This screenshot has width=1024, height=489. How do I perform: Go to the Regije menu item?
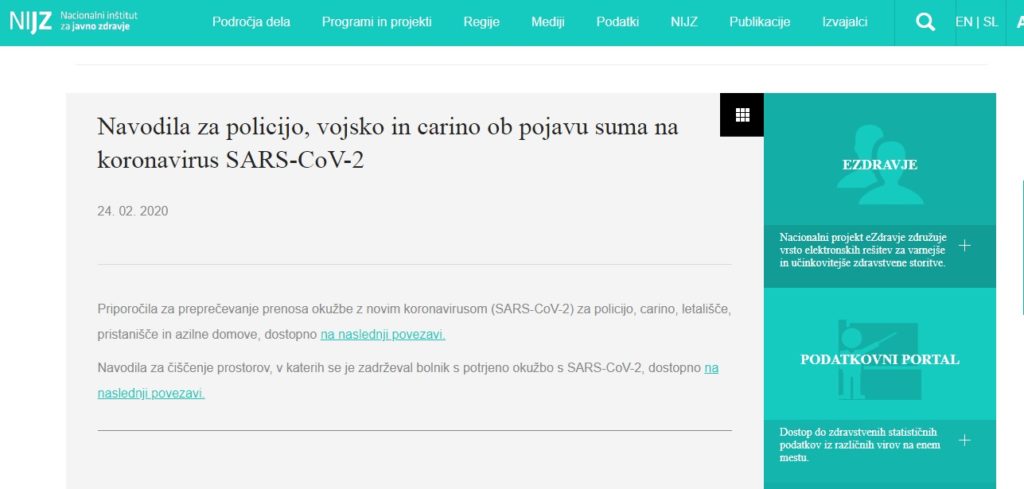point(481,22)
